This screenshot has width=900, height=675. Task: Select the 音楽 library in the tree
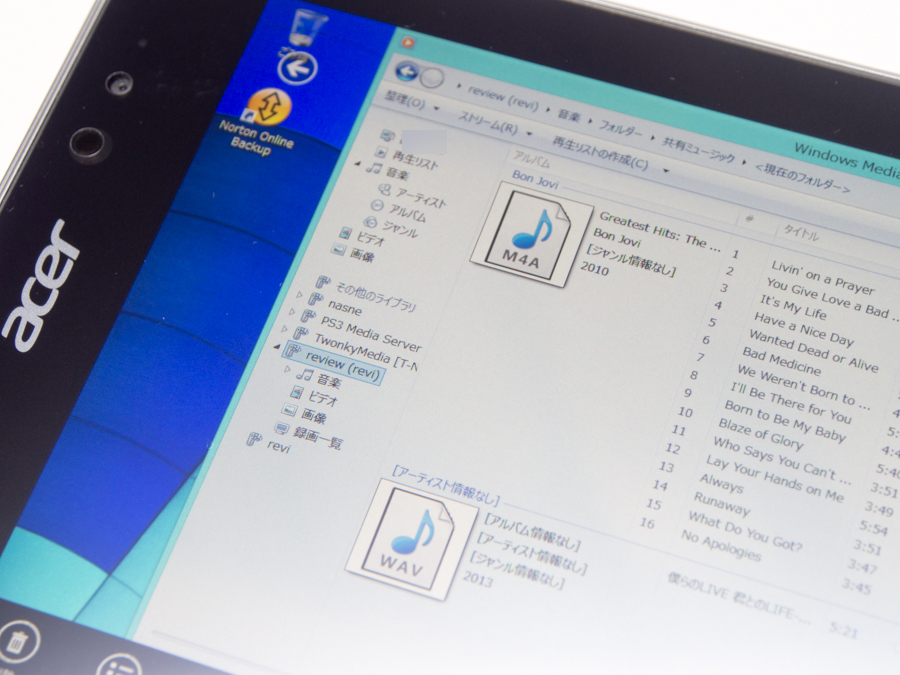[x=396, y=173]
